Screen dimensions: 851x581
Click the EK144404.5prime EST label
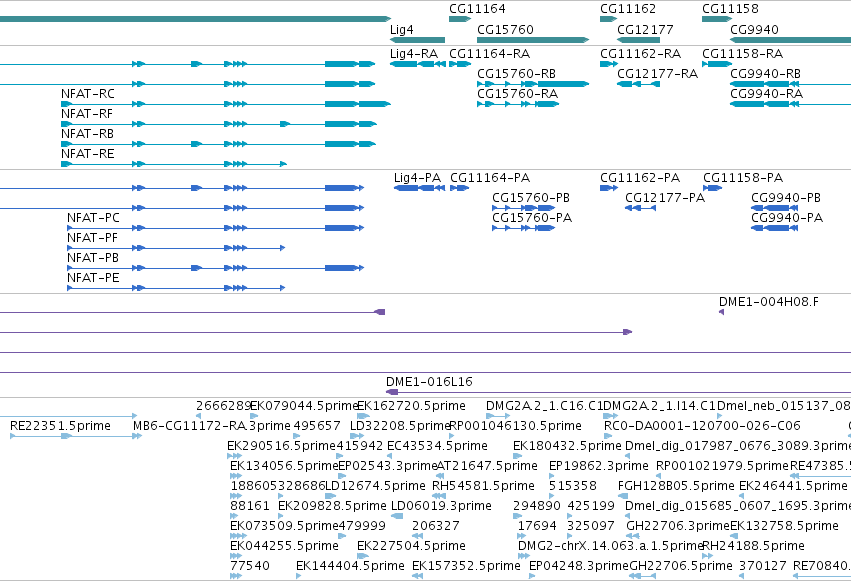click(x=350, y=566)
